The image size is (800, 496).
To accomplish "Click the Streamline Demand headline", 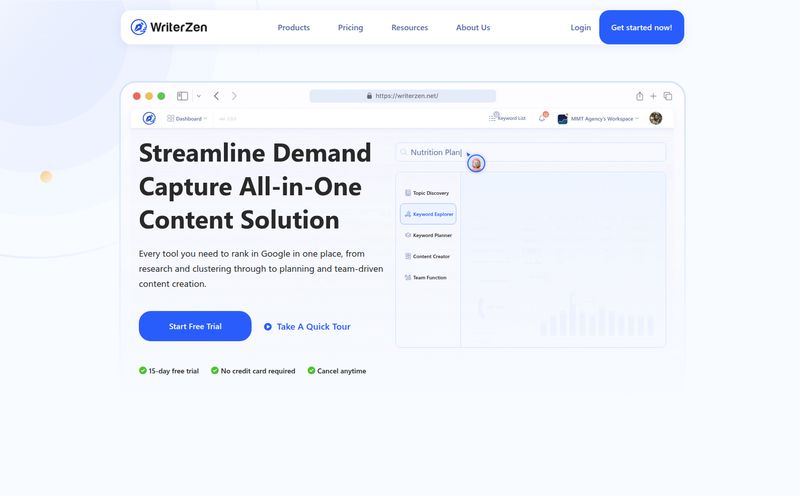I will tap(255, 187).
